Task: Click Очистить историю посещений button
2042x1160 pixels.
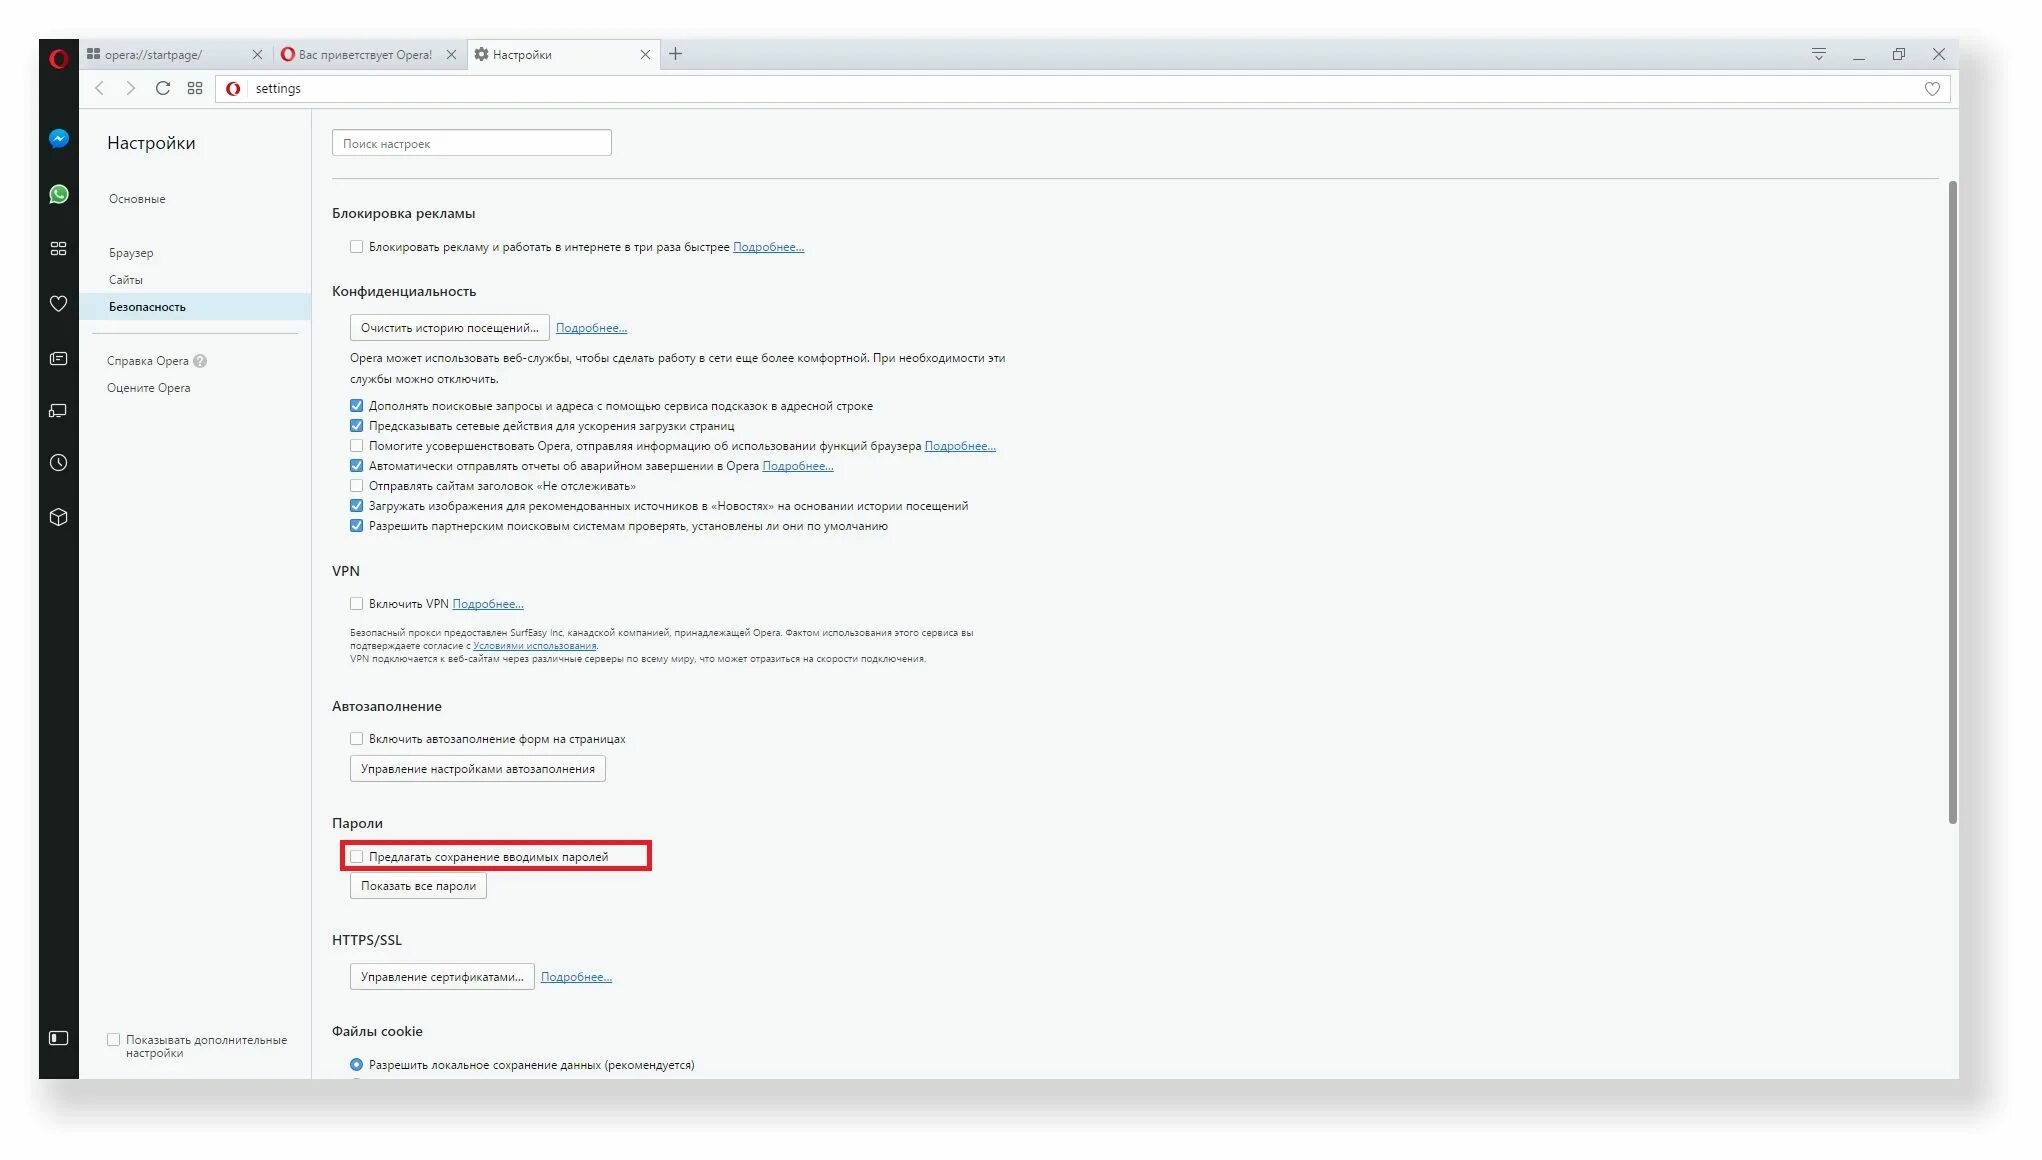Action: click(449, 328)
